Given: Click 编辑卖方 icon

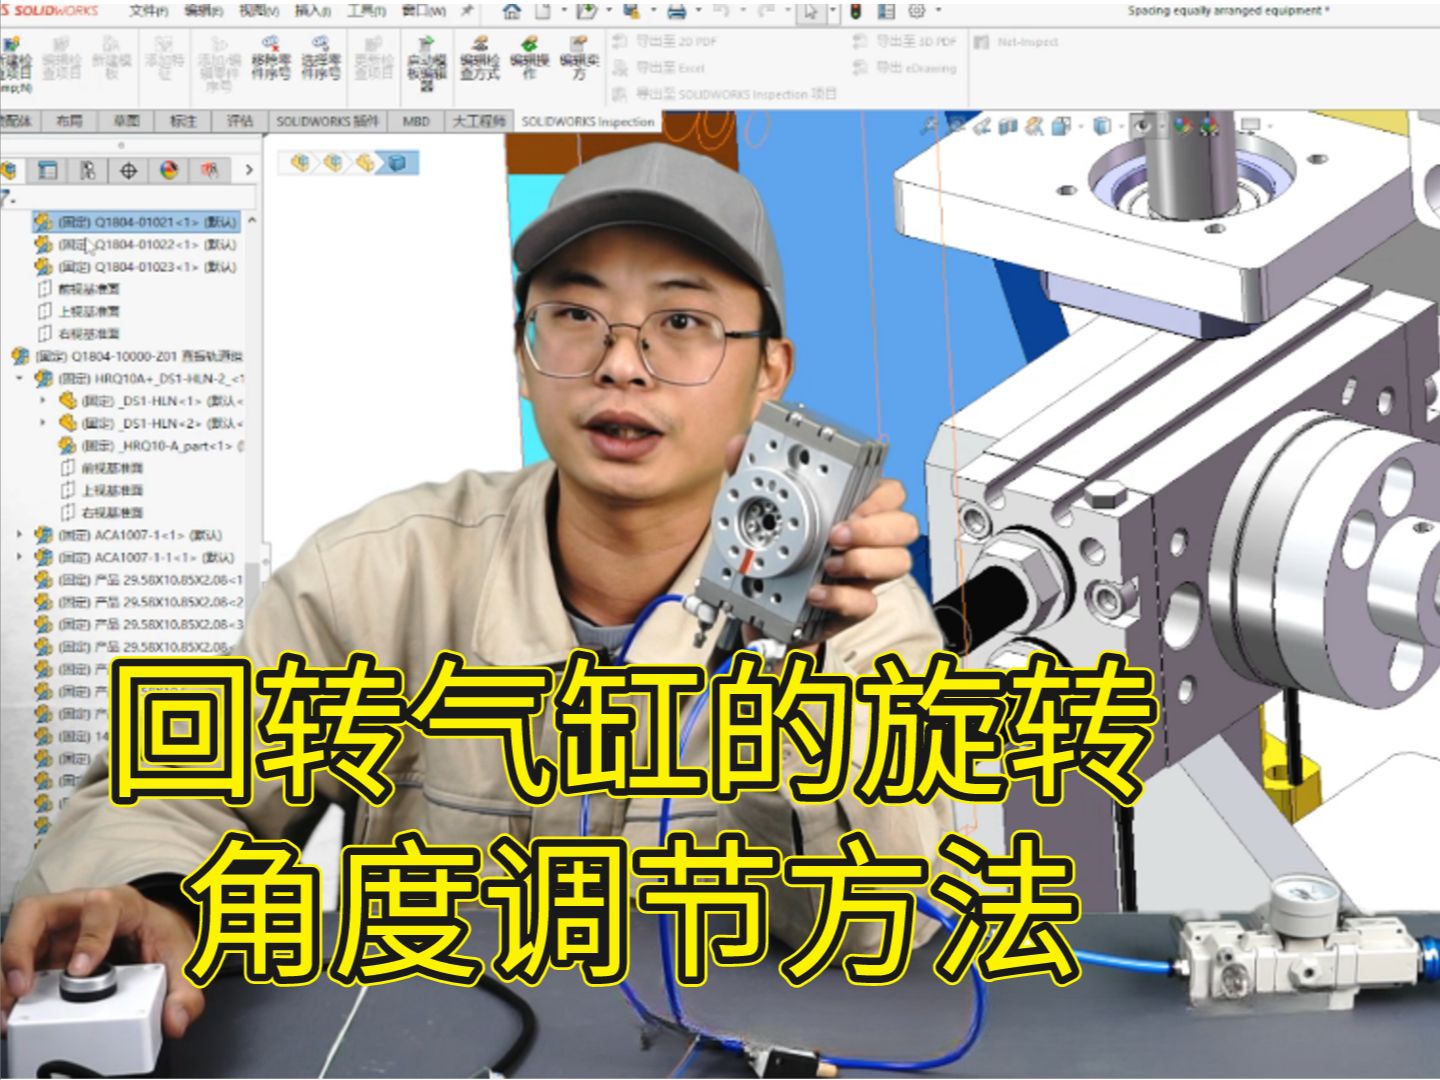Looking at the screenshot, I should pos(579,59).
